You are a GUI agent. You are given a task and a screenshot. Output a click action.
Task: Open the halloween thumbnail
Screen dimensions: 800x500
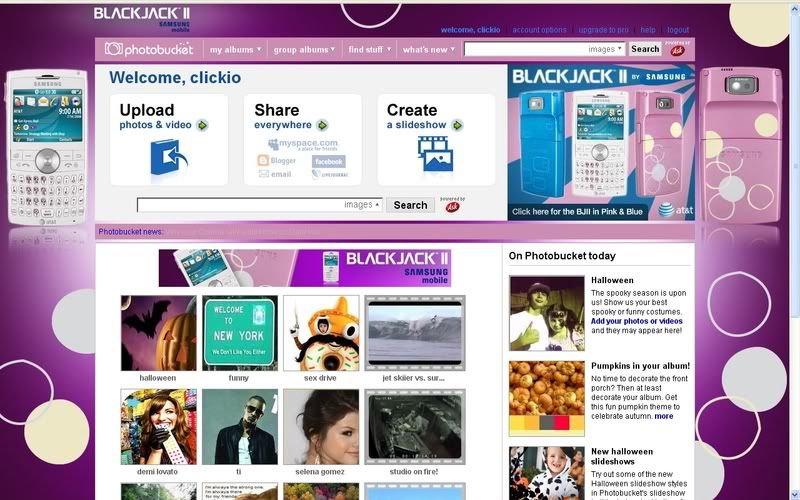(158, 333)
